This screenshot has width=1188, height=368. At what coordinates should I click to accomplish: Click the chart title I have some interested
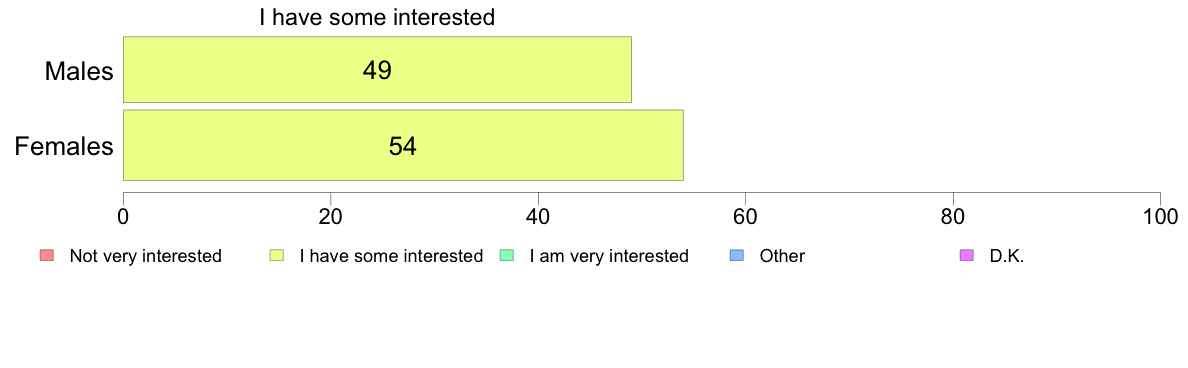[x=377, y=17]
